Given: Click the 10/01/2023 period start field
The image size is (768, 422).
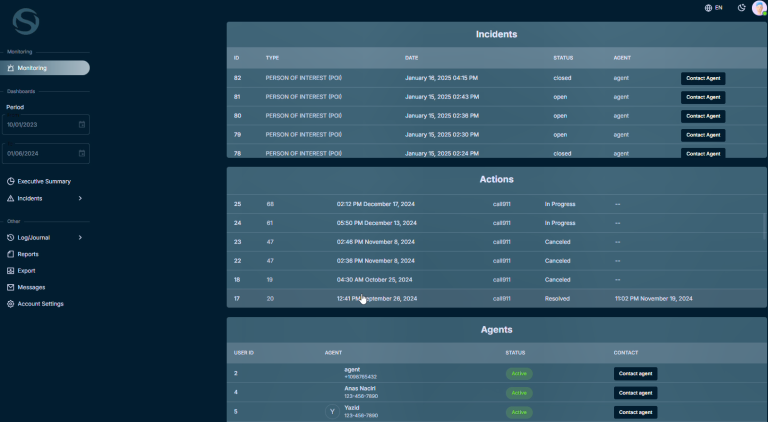Looking at the screenshot, I should (40, 125).
